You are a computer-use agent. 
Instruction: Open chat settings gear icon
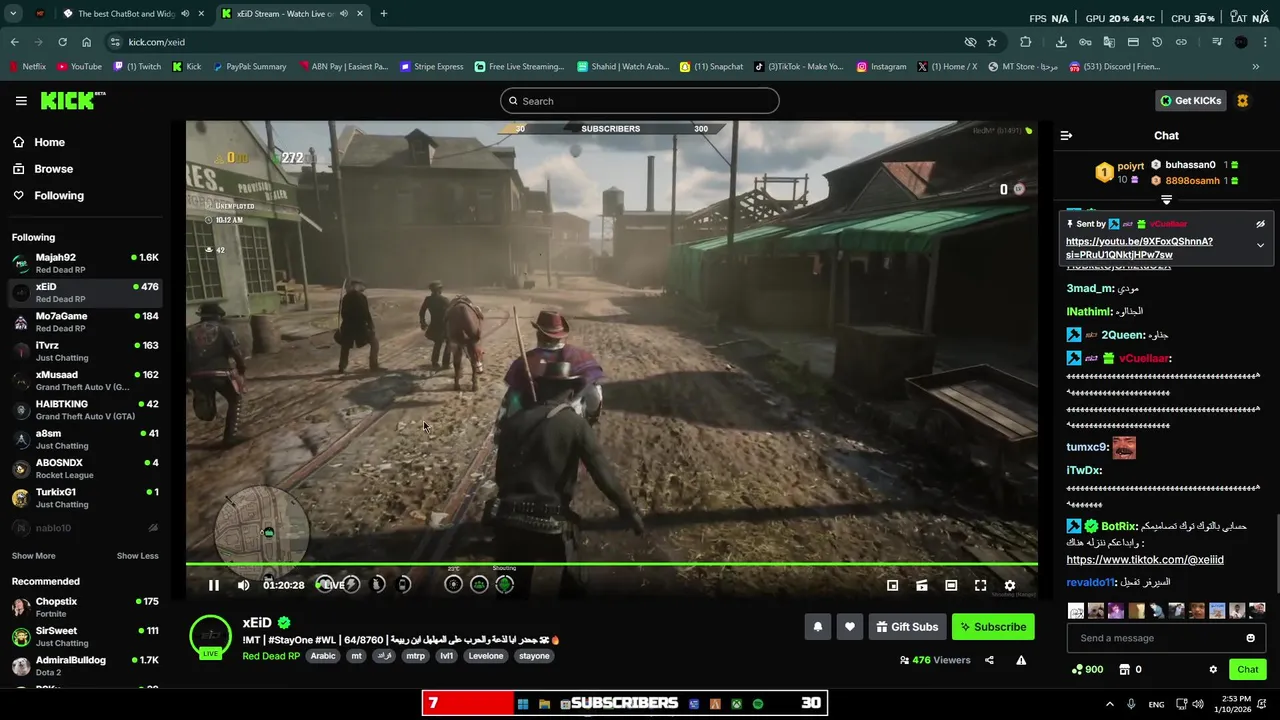tap(1213, 670)
